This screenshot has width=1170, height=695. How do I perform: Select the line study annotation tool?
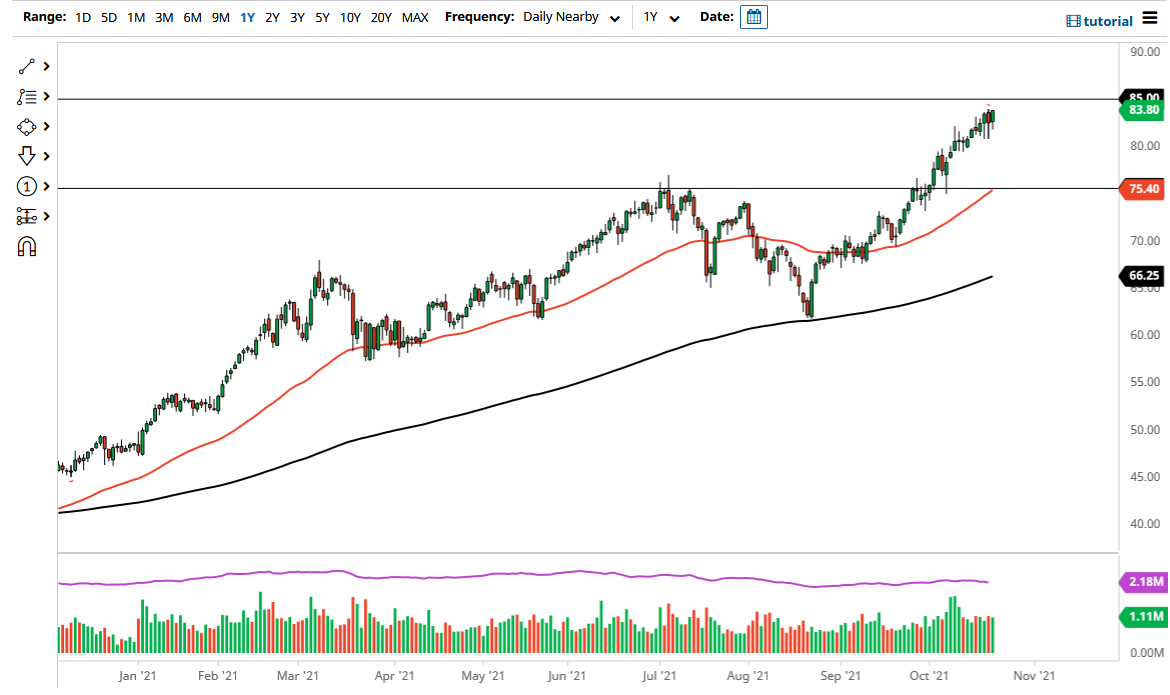27,96
